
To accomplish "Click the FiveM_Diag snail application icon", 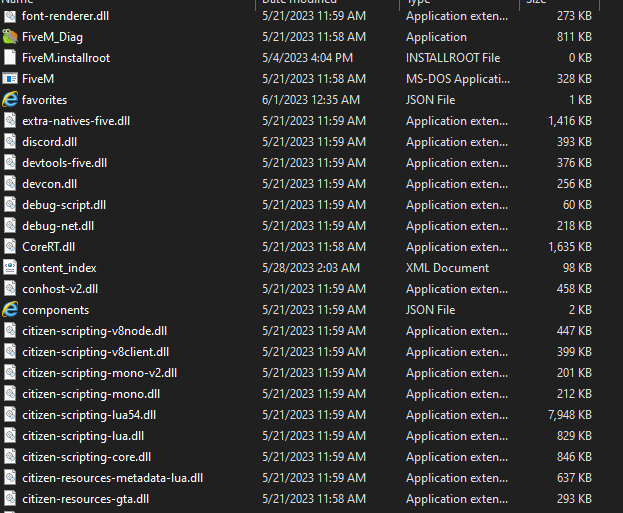I will (x=10, y=37).
